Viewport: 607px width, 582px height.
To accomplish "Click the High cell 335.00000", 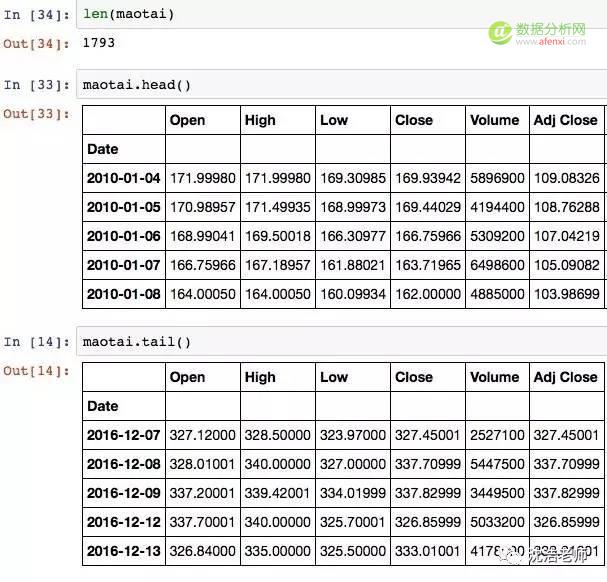I will tap(278, 551).
